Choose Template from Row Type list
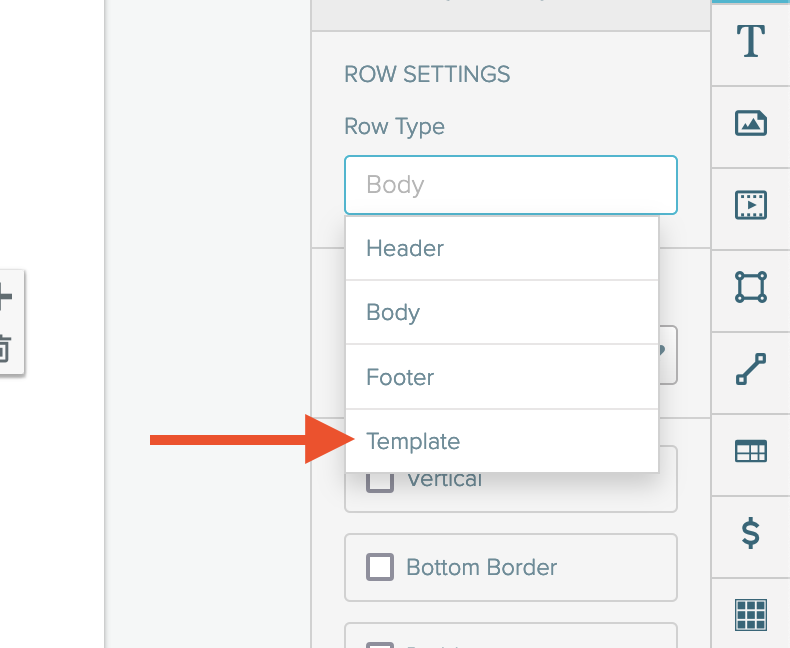Screen dimensions: 790x648 502,441
